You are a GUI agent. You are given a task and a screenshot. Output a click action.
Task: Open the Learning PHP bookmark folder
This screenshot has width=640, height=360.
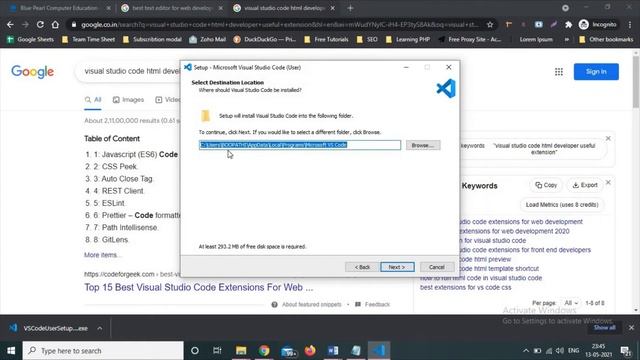click(408, 40)
